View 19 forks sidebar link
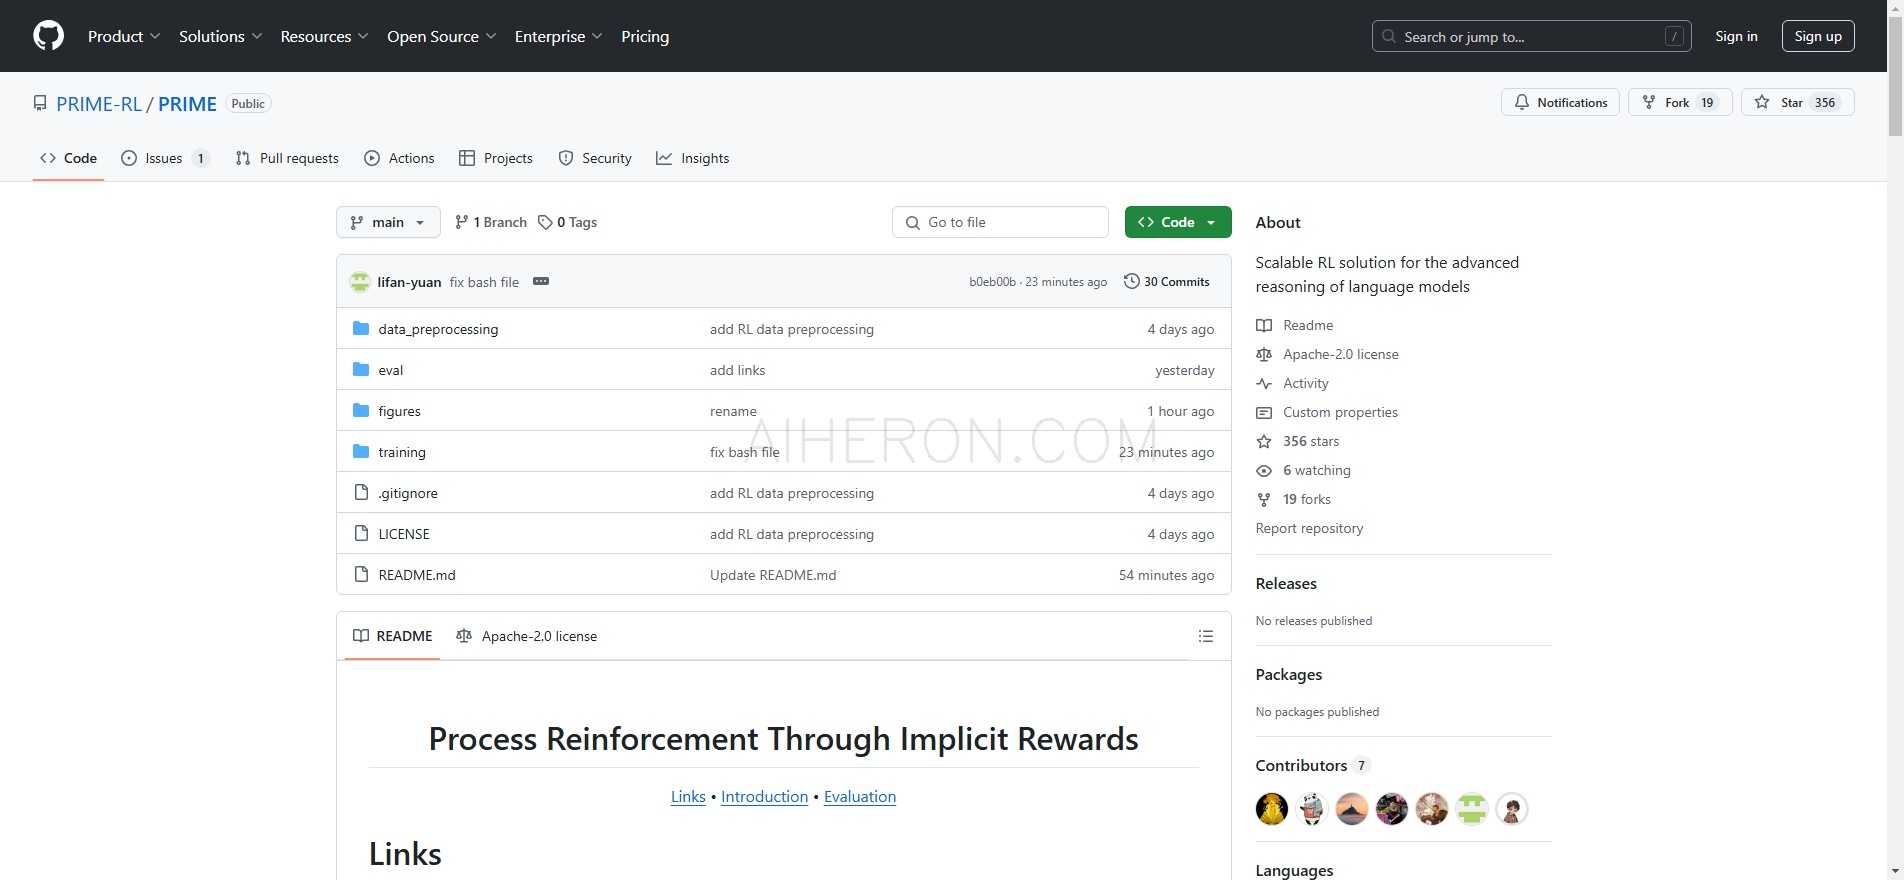Viewport: 1904px width, 880px height. click(1294, 499)
